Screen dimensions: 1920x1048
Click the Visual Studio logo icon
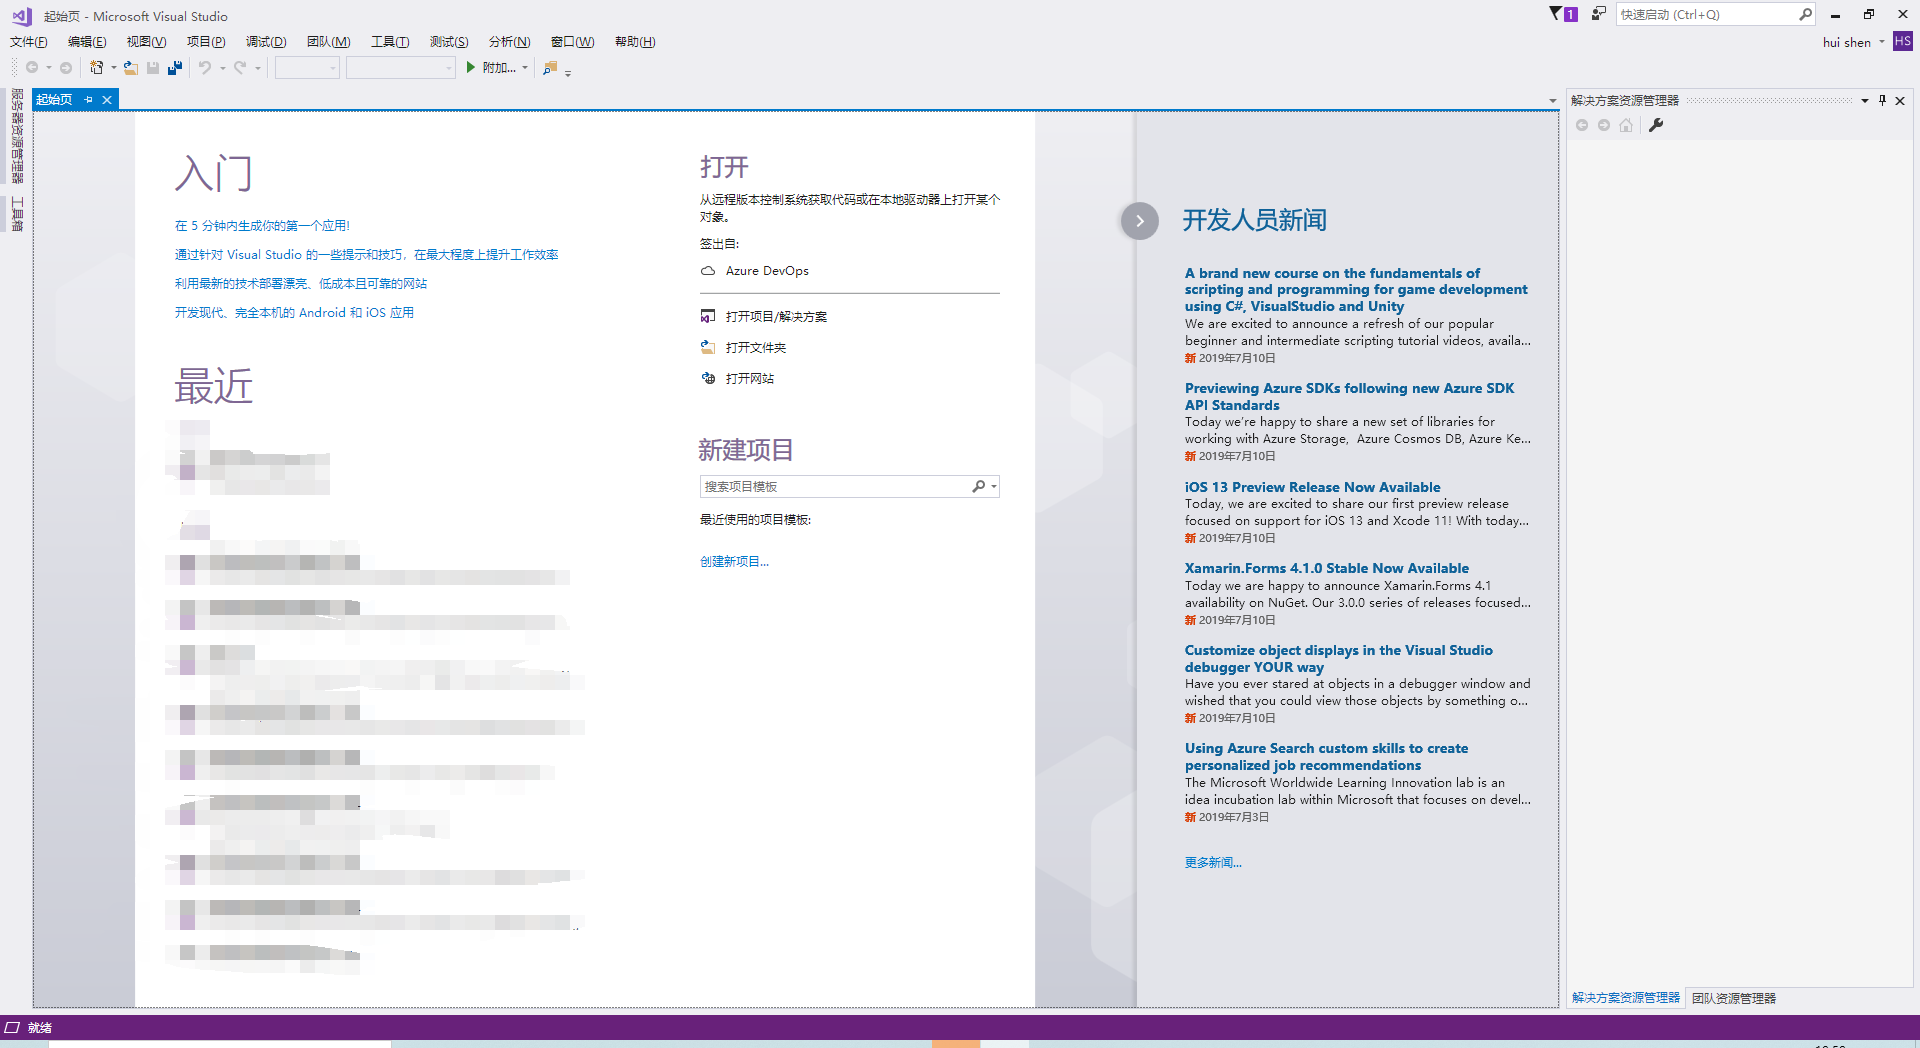pos(22,16)
